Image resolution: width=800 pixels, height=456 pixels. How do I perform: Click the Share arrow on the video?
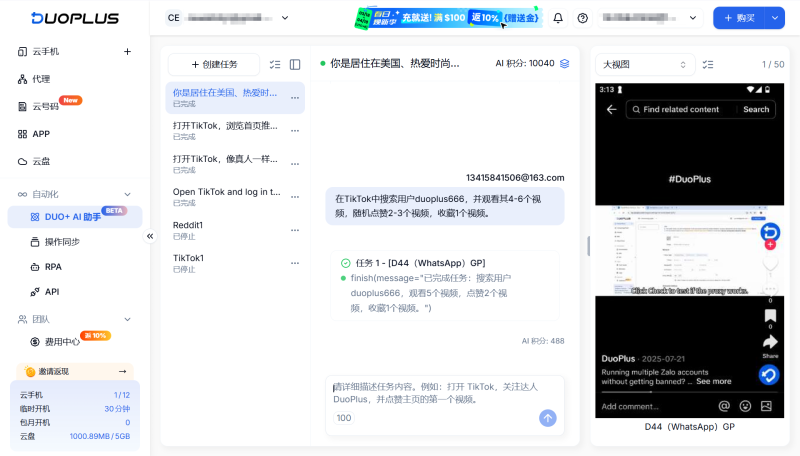click(x=770, y=343)
